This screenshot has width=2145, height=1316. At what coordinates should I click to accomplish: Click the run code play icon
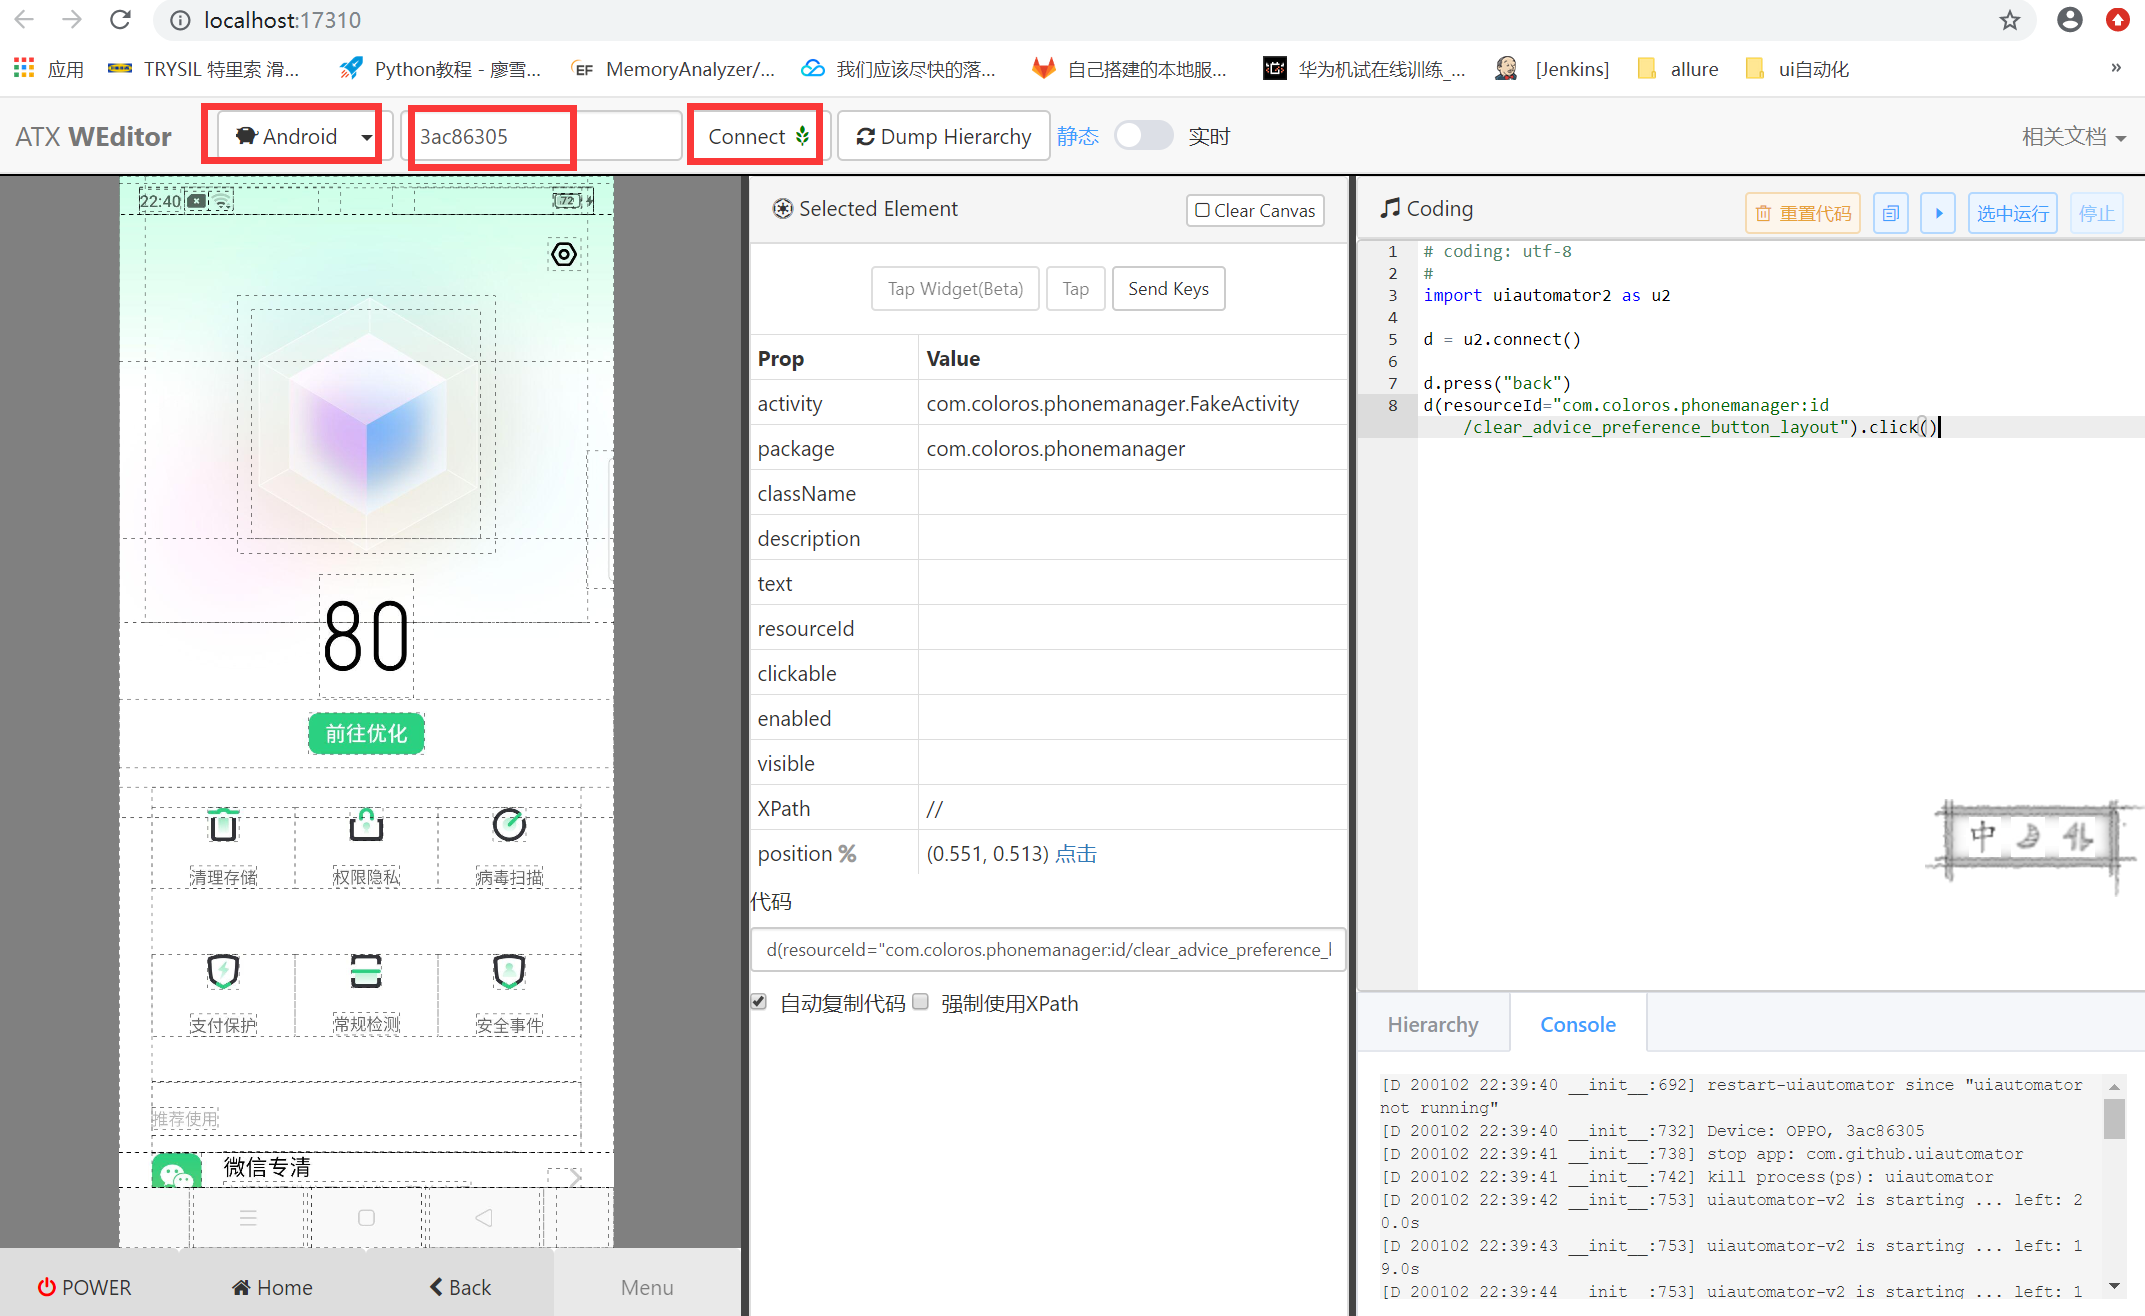pos(1937,213)
